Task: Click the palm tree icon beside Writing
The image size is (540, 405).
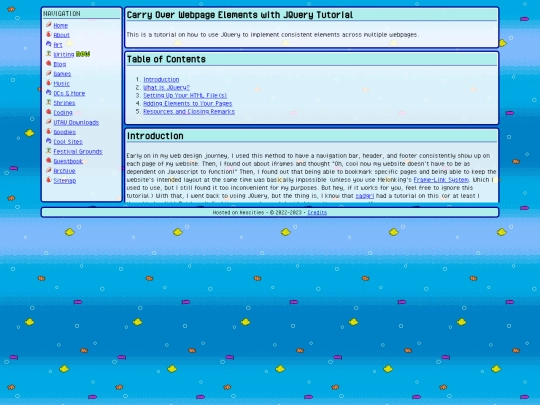Action: click(x=49, y=54)
